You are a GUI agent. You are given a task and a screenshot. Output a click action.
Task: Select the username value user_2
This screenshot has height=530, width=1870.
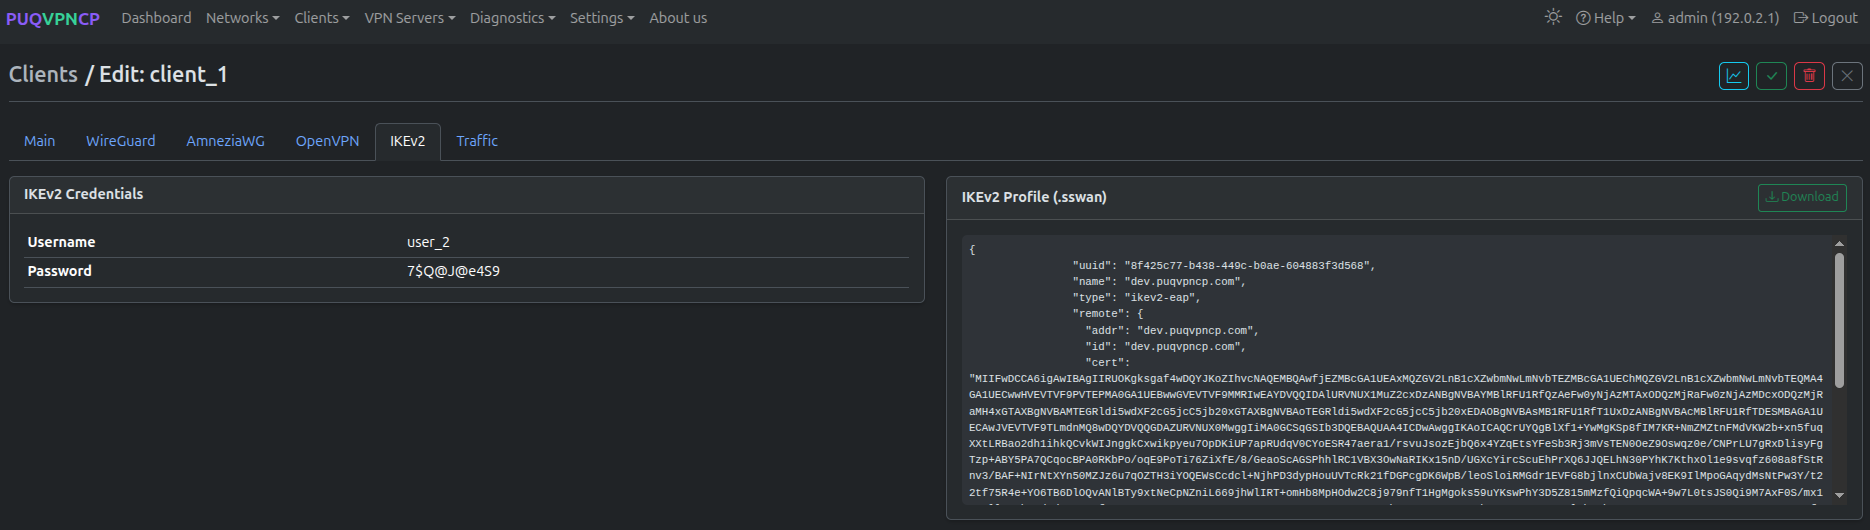pos(428,242)
